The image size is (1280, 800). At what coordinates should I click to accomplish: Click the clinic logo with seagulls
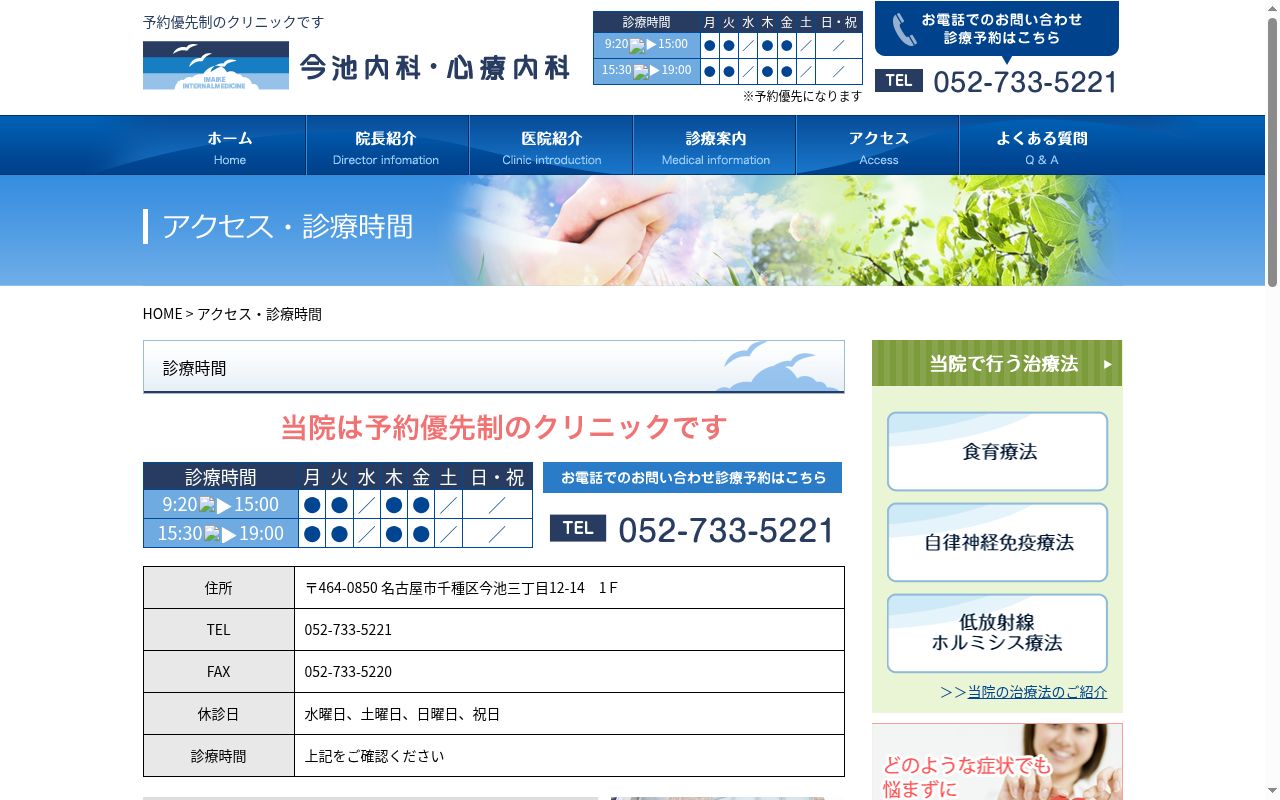216,65
